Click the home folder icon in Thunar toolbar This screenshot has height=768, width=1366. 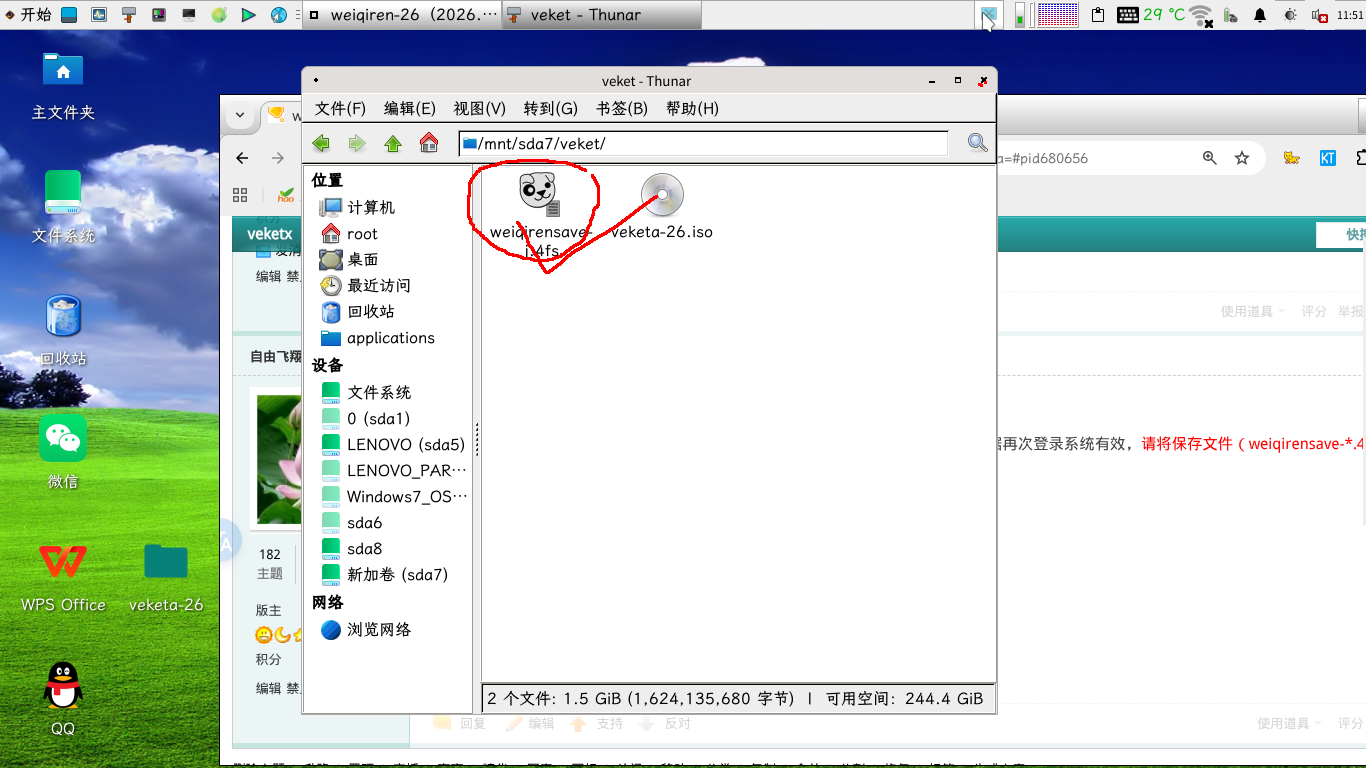click(429, 143)
